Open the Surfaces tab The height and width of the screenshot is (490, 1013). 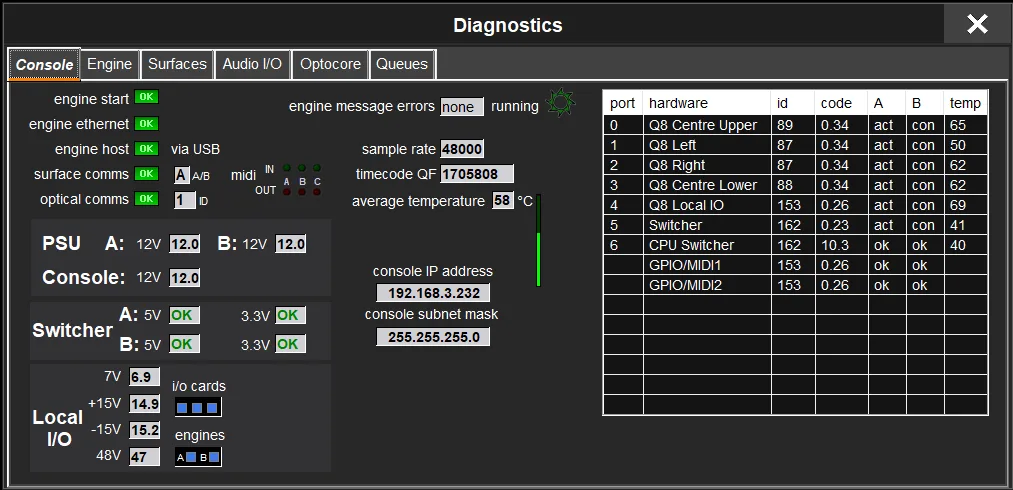[177, 64]
